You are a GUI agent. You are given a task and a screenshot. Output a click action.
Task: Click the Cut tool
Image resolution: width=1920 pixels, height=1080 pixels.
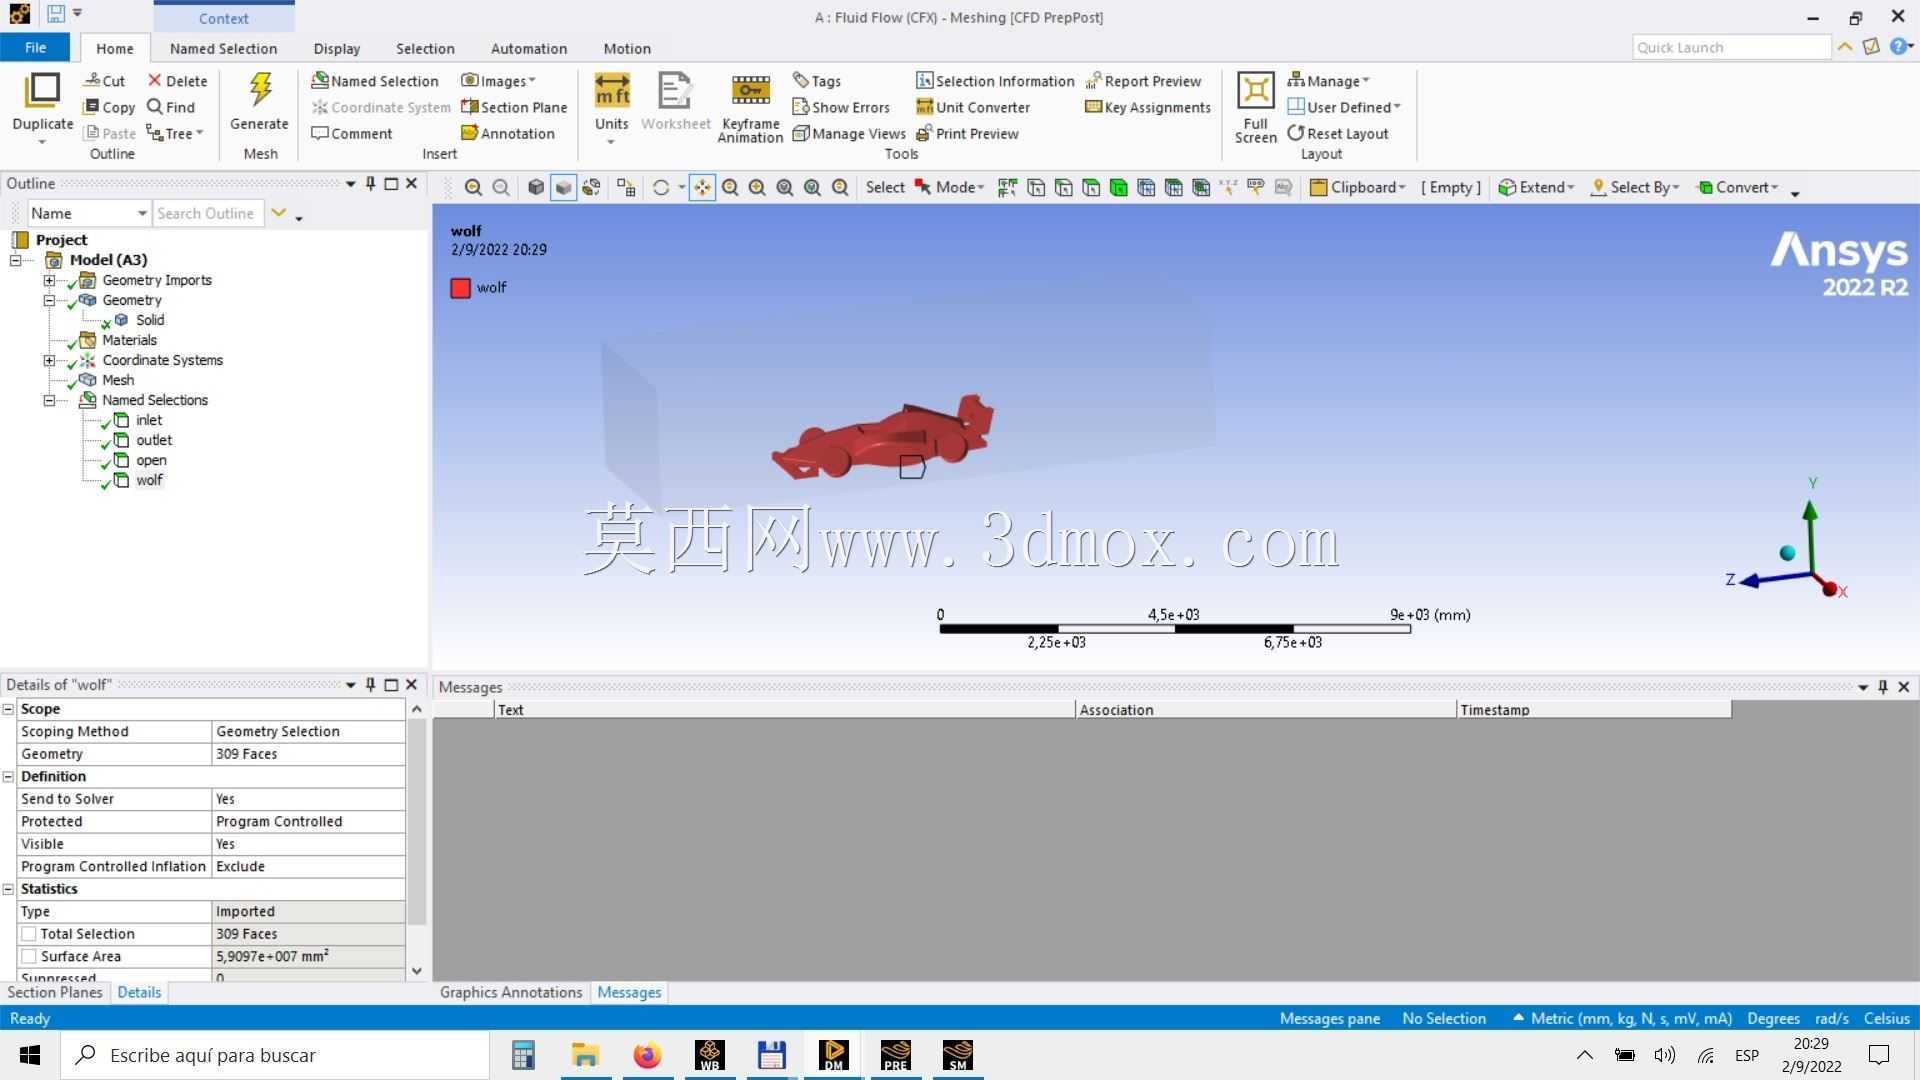104,81
